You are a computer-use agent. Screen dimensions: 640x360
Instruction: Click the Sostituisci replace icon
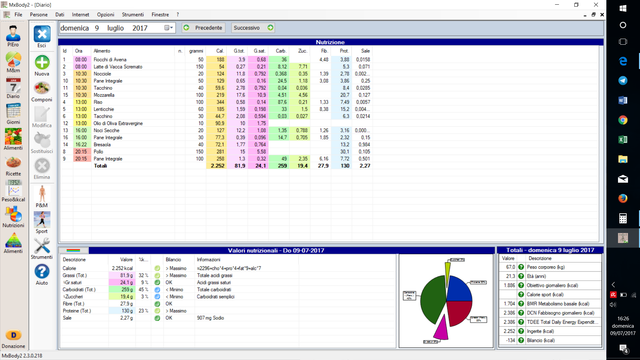(42, 140)
